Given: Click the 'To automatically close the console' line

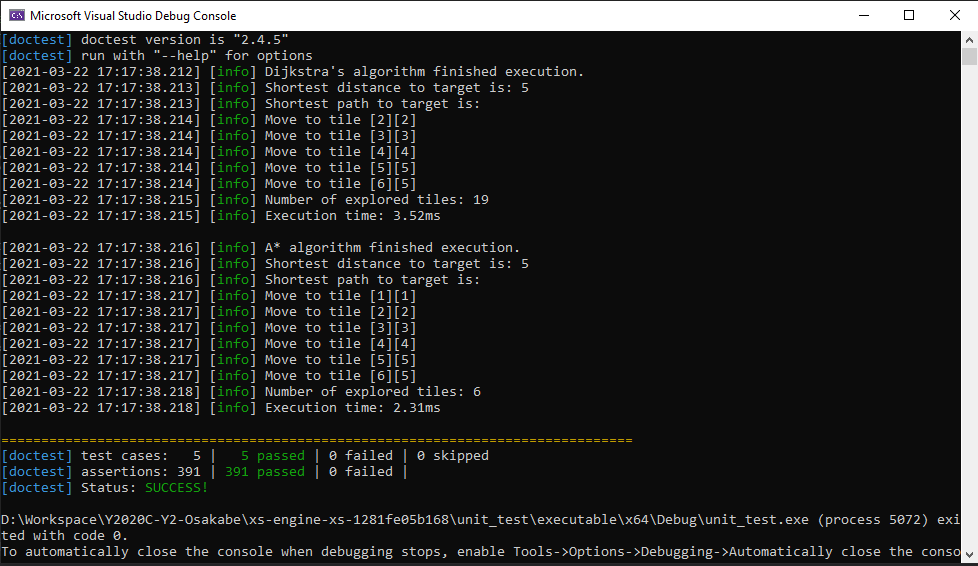Looking at the screenshot, I should click(480, 552).
